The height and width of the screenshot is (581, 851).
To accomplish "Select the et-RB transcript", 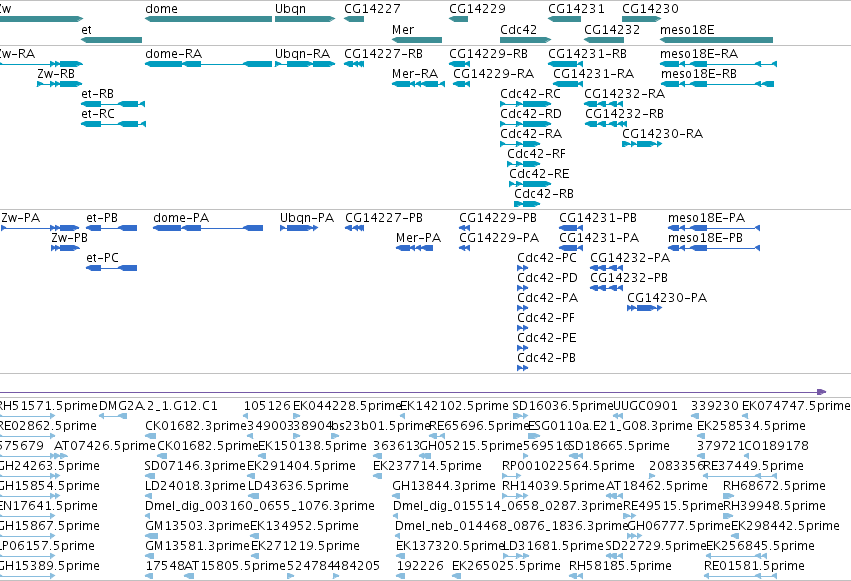I will pos(113,104).
